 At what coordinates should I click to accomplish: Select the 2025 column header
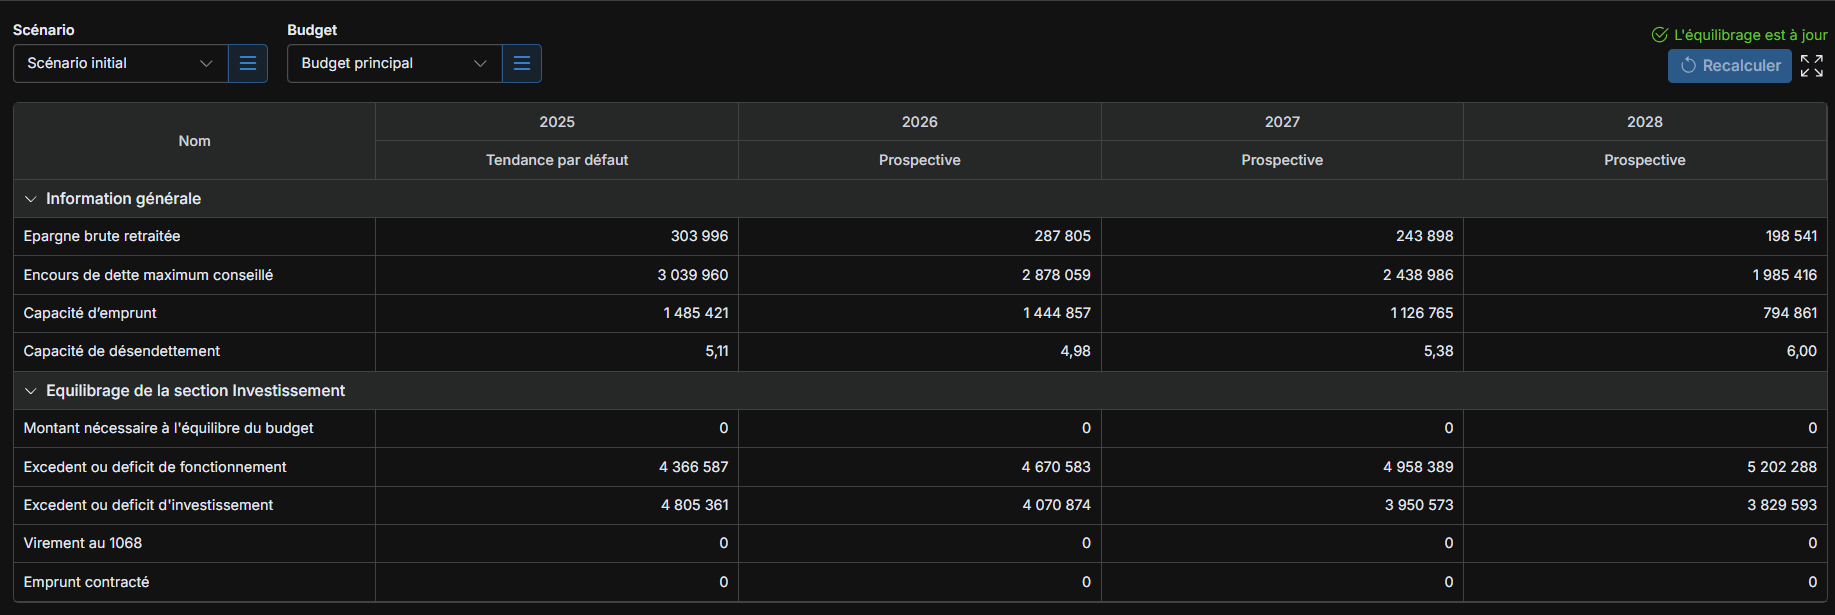pos(556,122)
